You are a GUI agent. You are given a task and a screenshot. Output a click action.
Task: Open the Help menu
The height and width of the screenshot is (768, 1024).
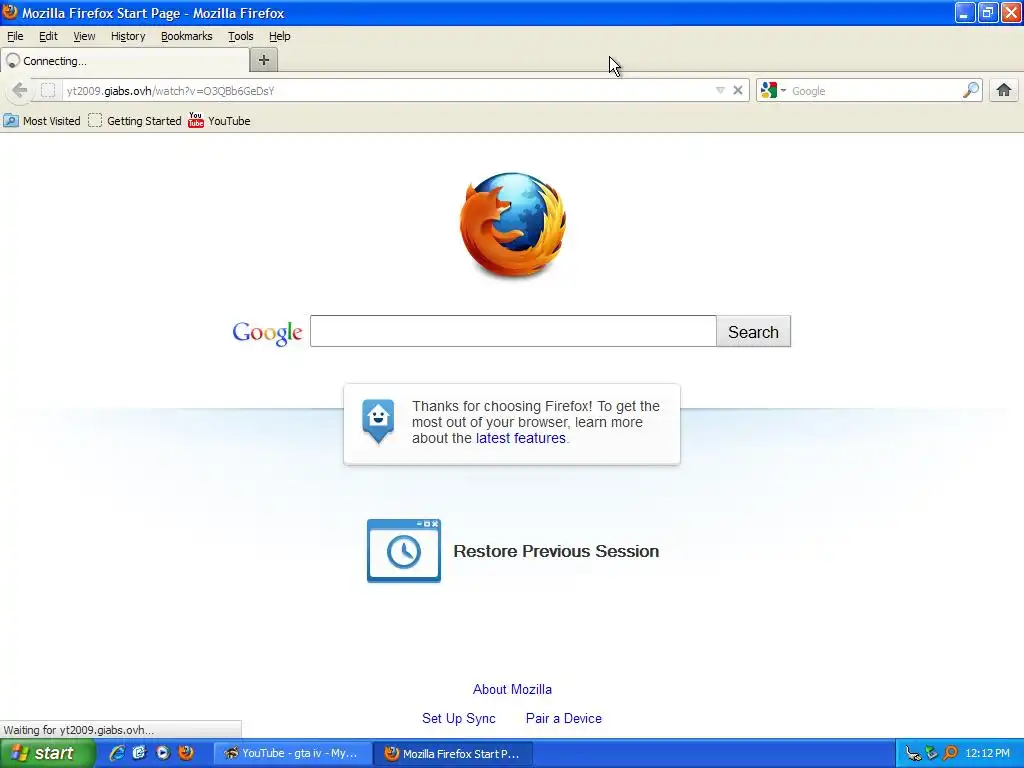pyautogui.click(x=280, y=36)
